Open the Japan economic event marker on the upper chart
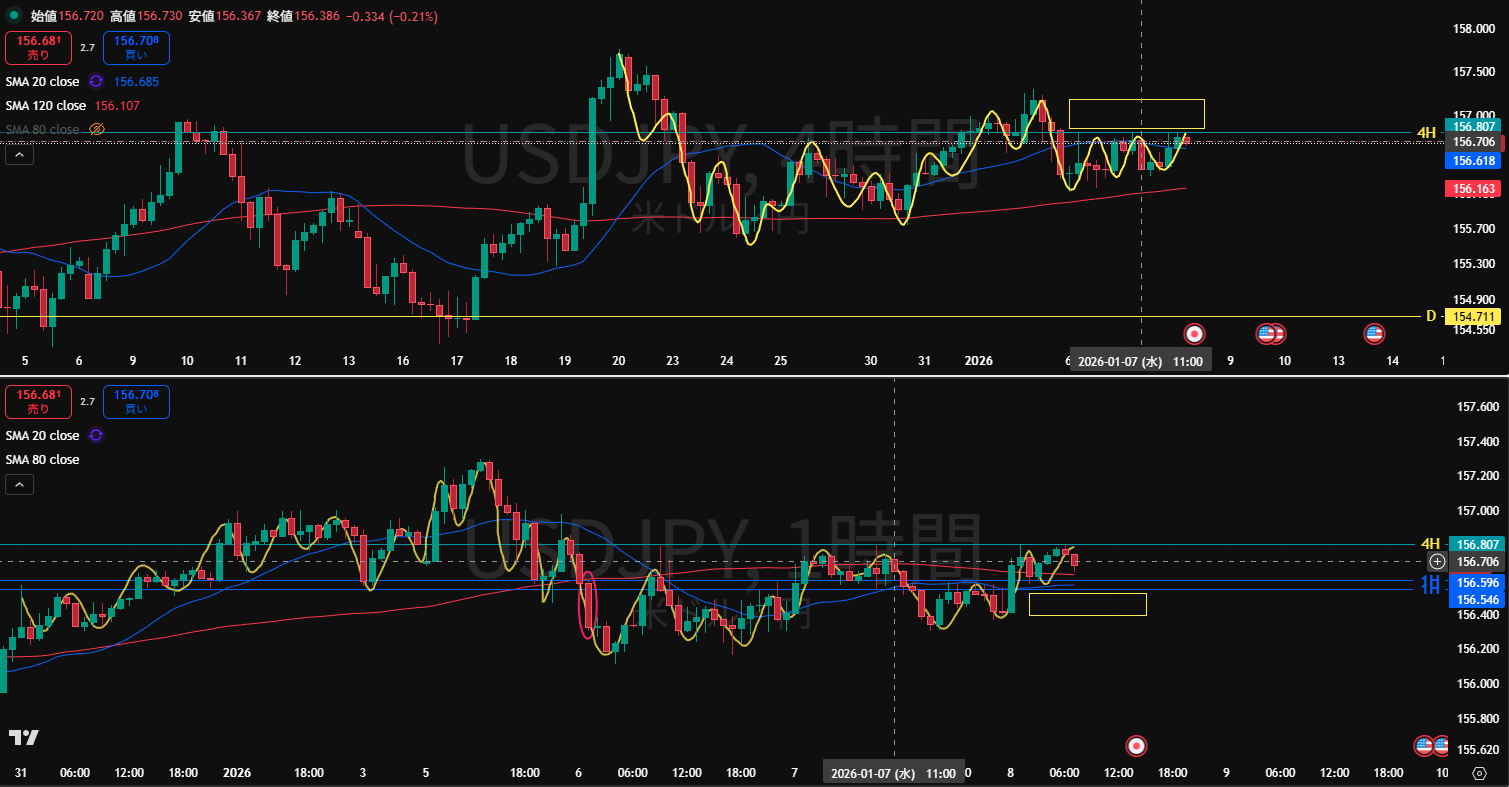 tap(1193, 333)
